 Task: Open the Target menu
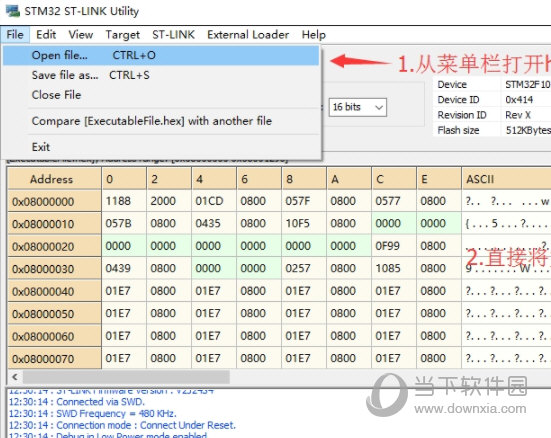click(123, 35)
